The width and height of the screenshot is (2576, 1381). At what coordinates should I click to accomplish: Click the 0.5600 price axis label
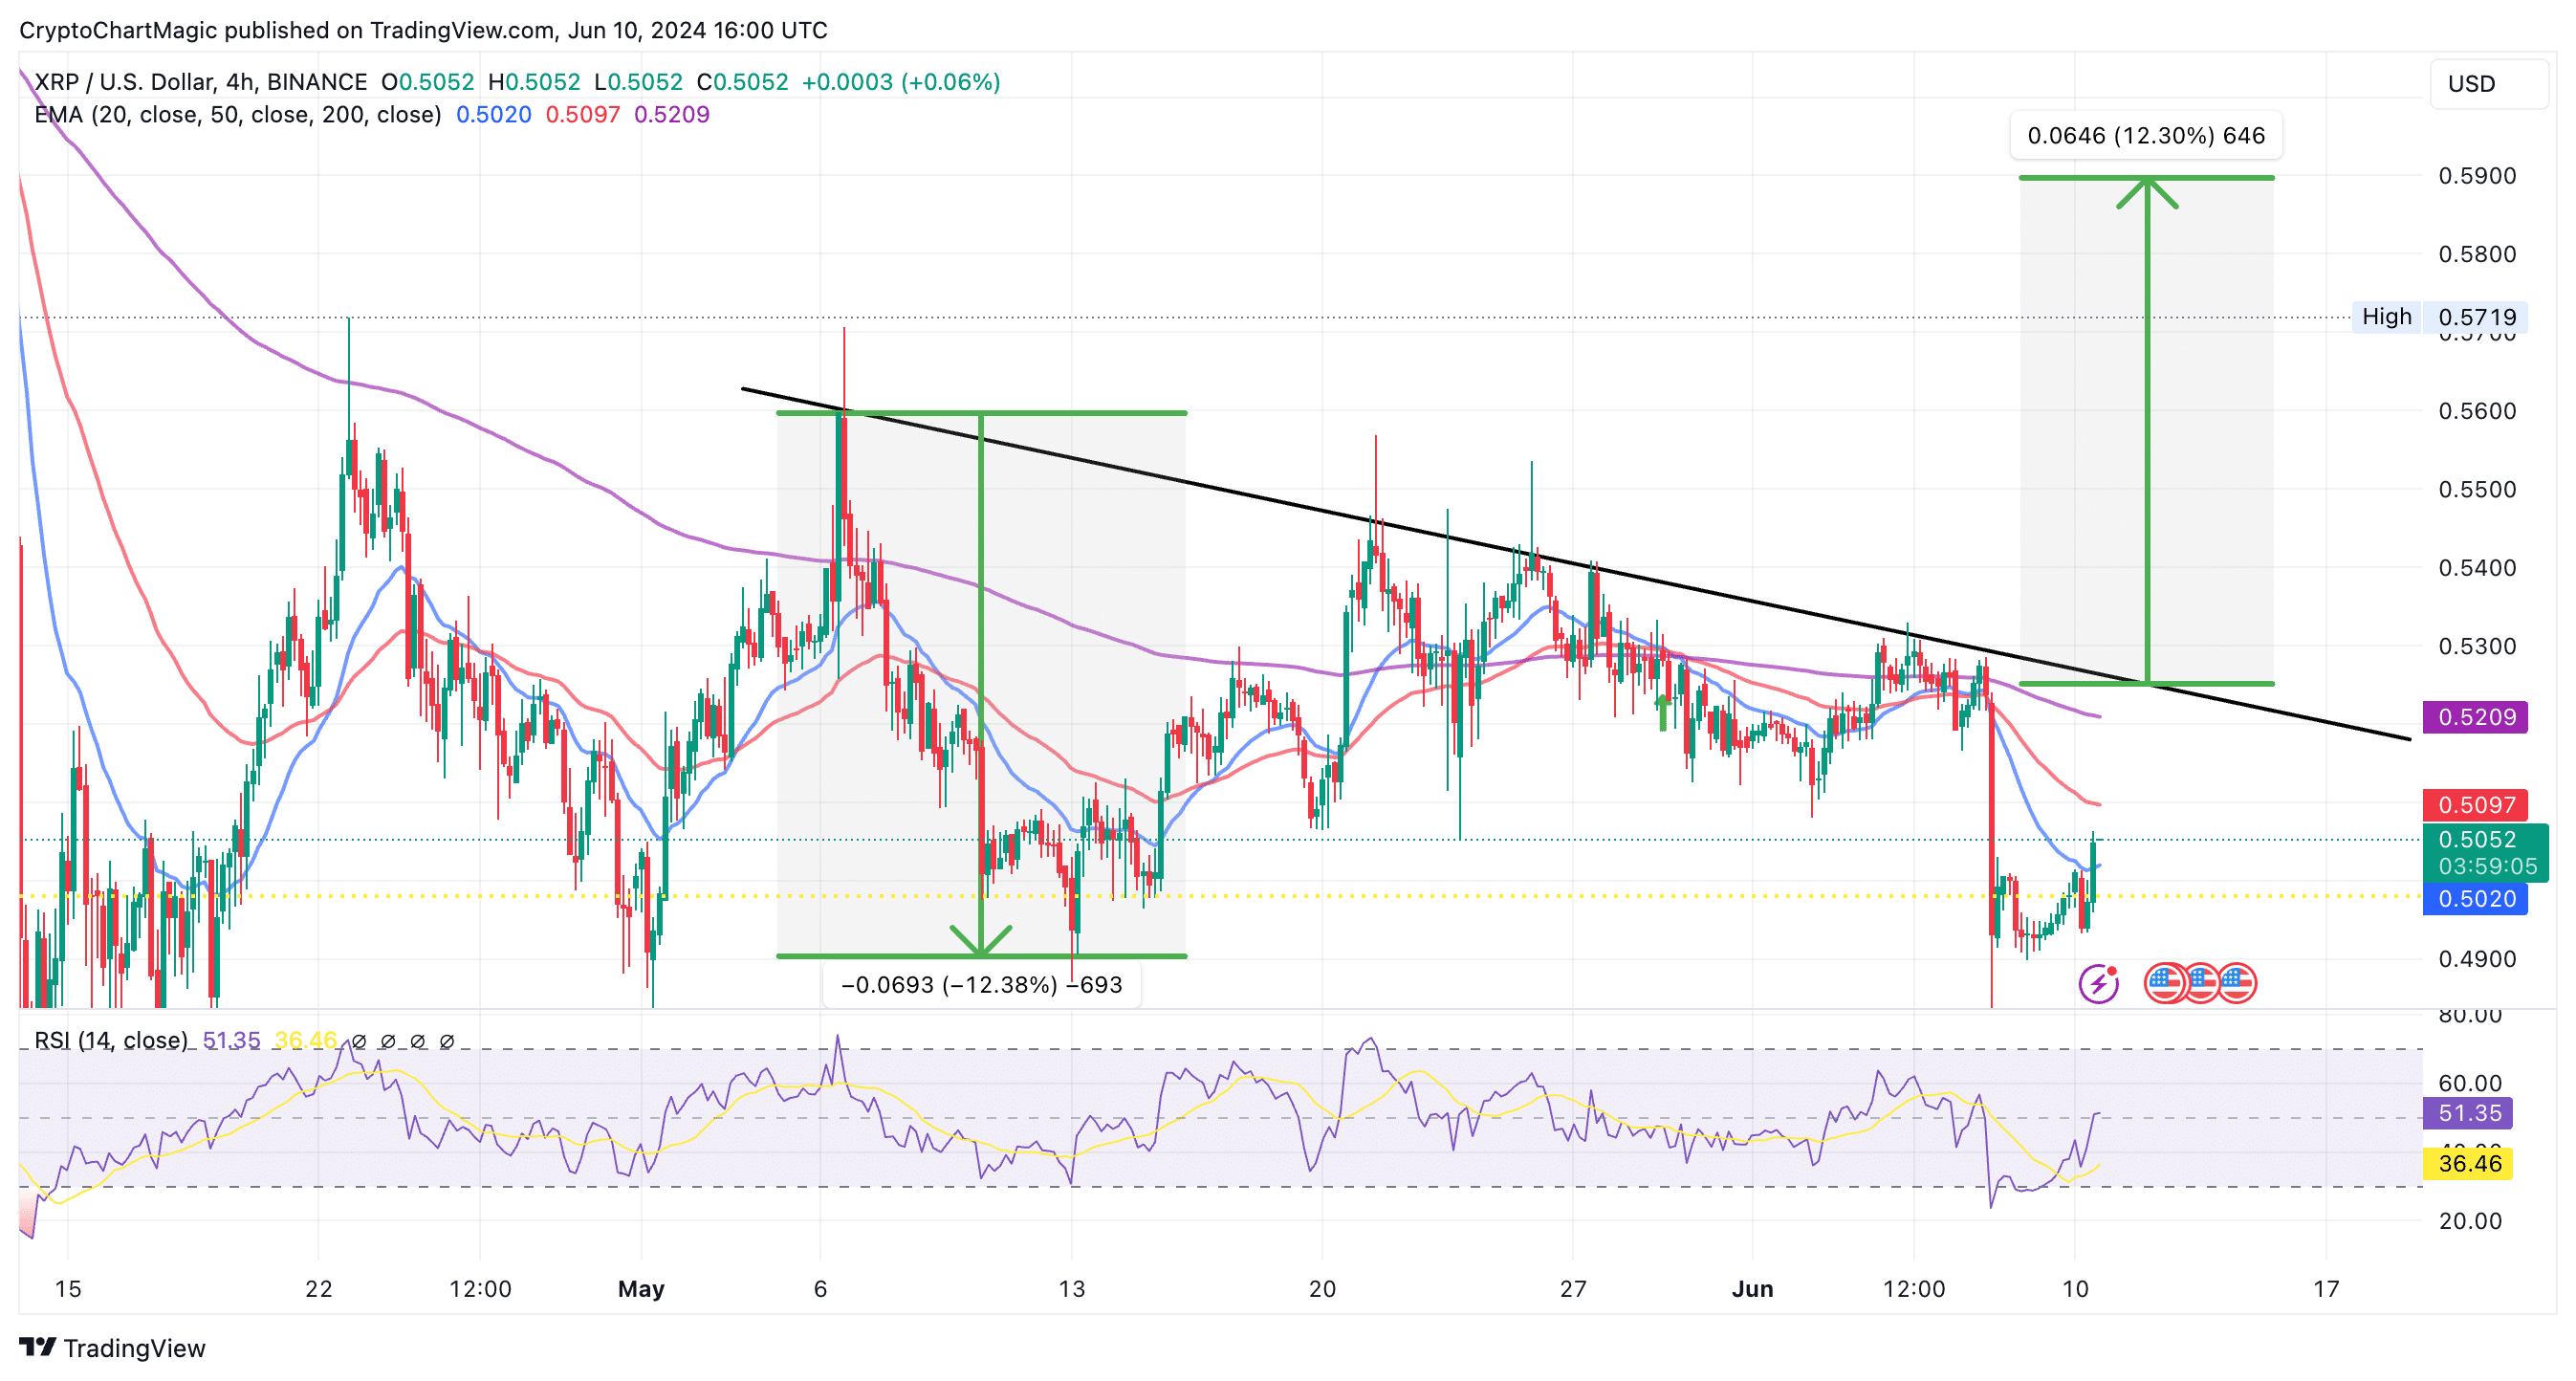pyautogui.click(x=2477, y=411)
